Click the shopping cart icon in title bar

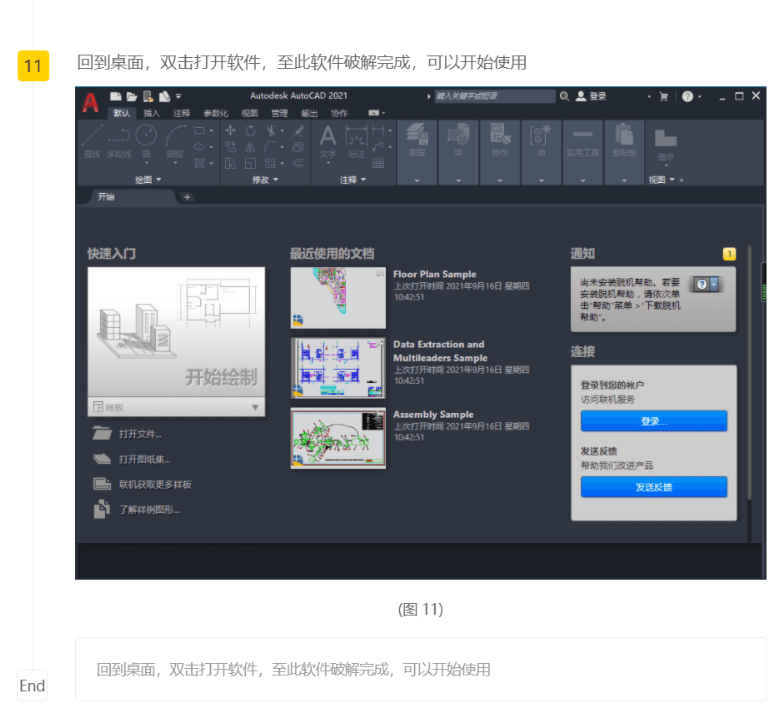coord(663,96)
